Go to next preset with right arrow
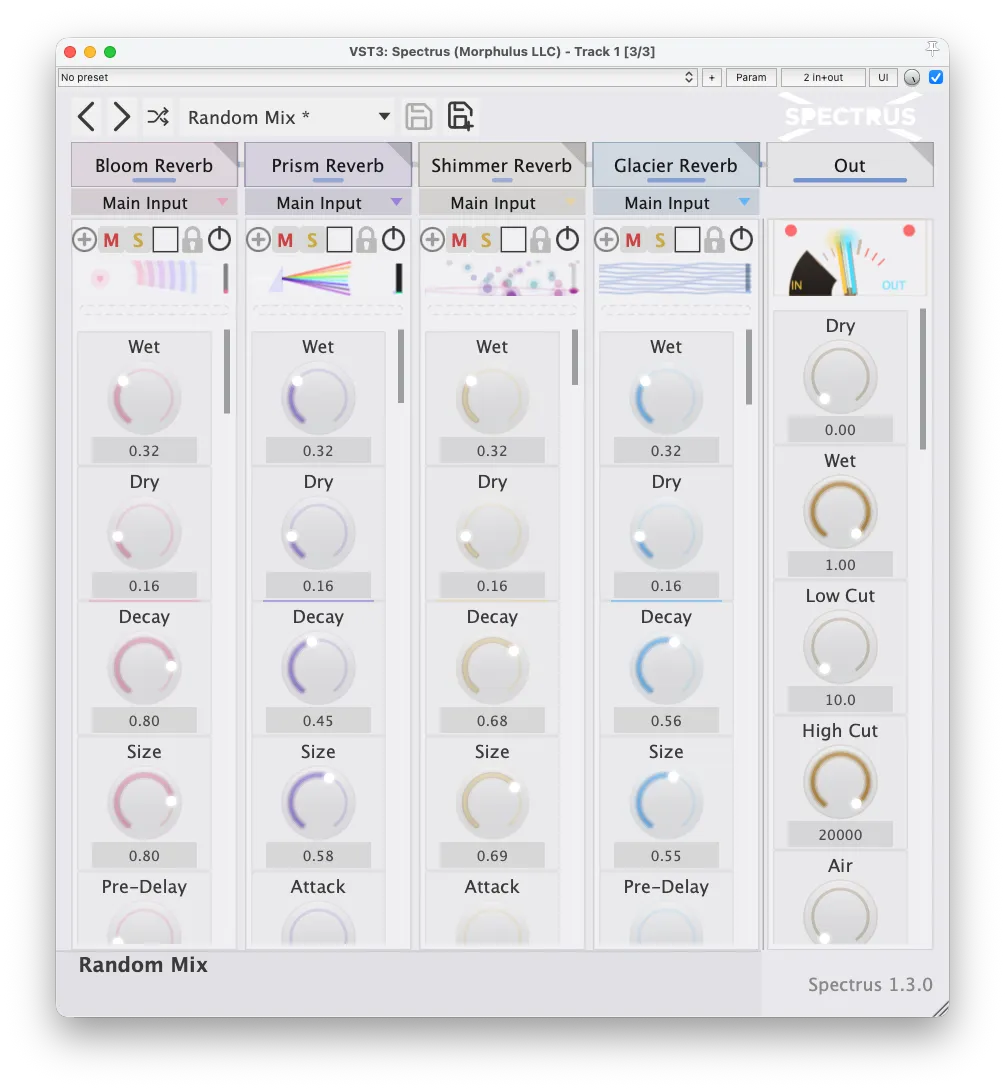Image resolution: width=1005 pixels, height=1091 pixels. 121,116
